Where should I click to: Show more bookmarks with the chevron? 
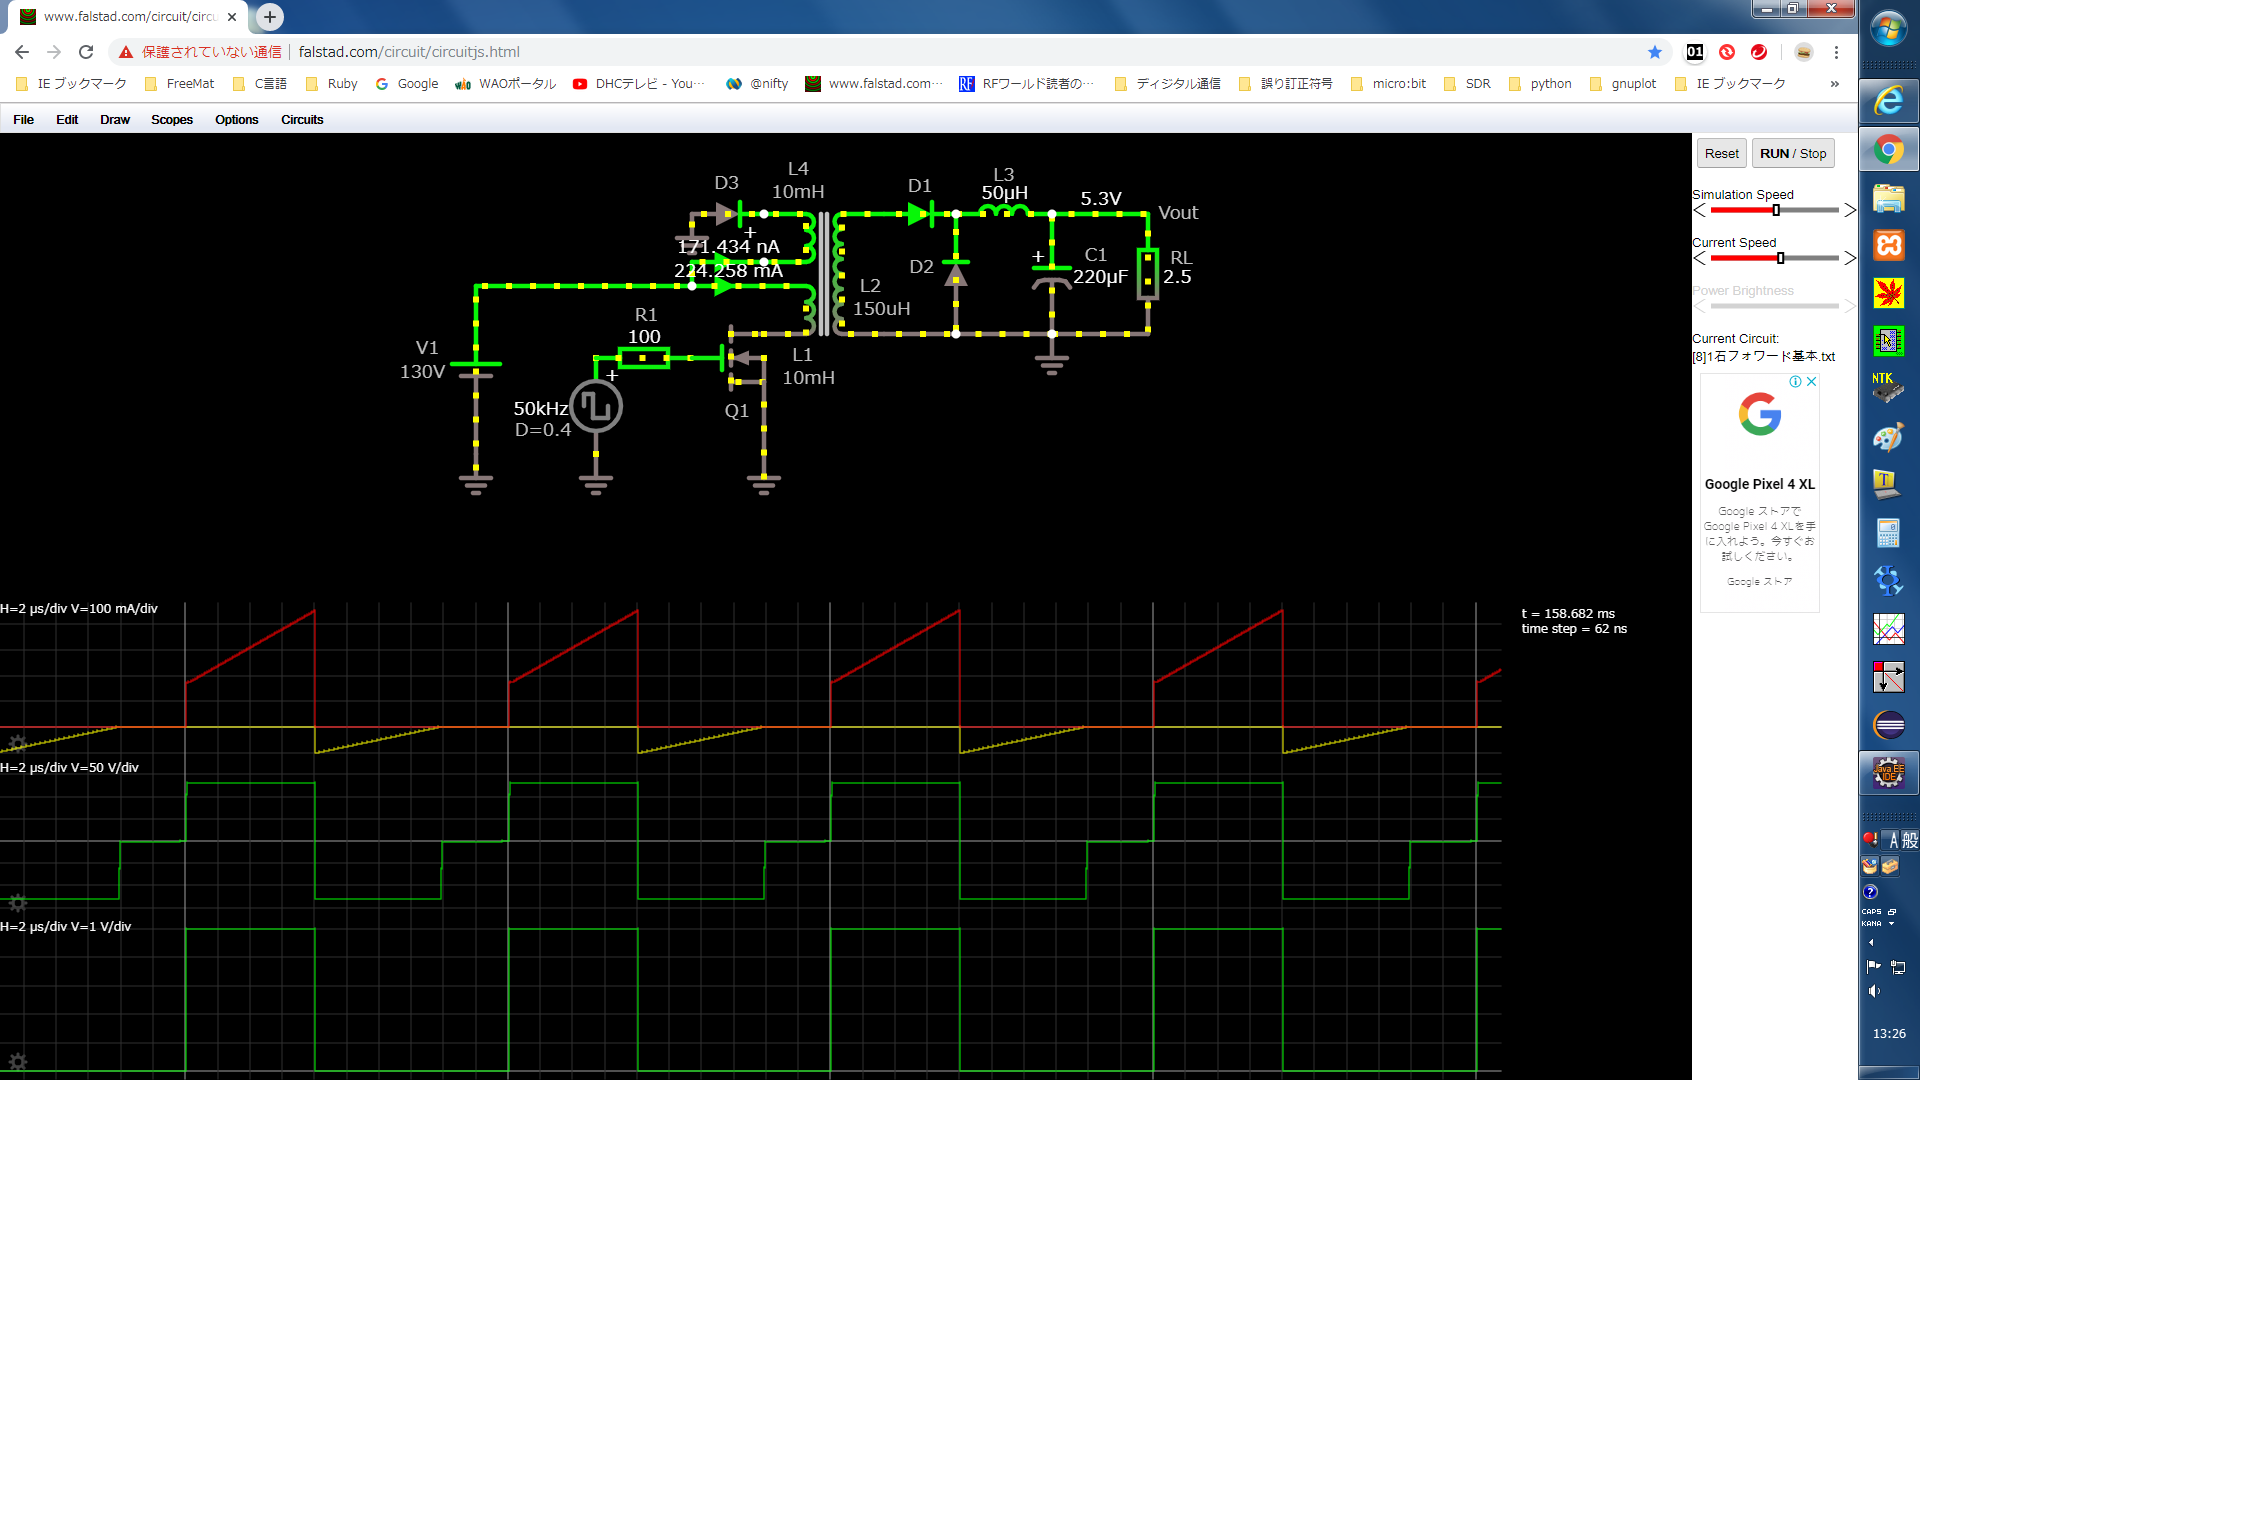[1835, 84]
